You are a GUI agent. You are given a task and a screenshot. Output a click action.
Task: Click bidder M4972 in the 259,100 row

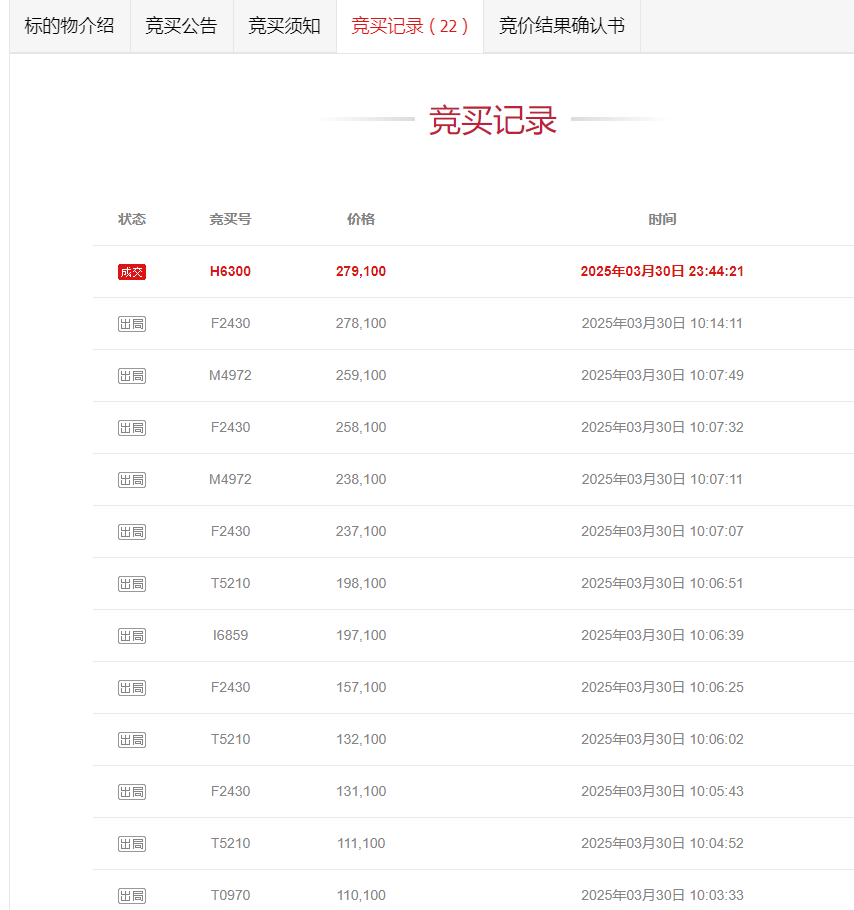[x=230, y=375]
